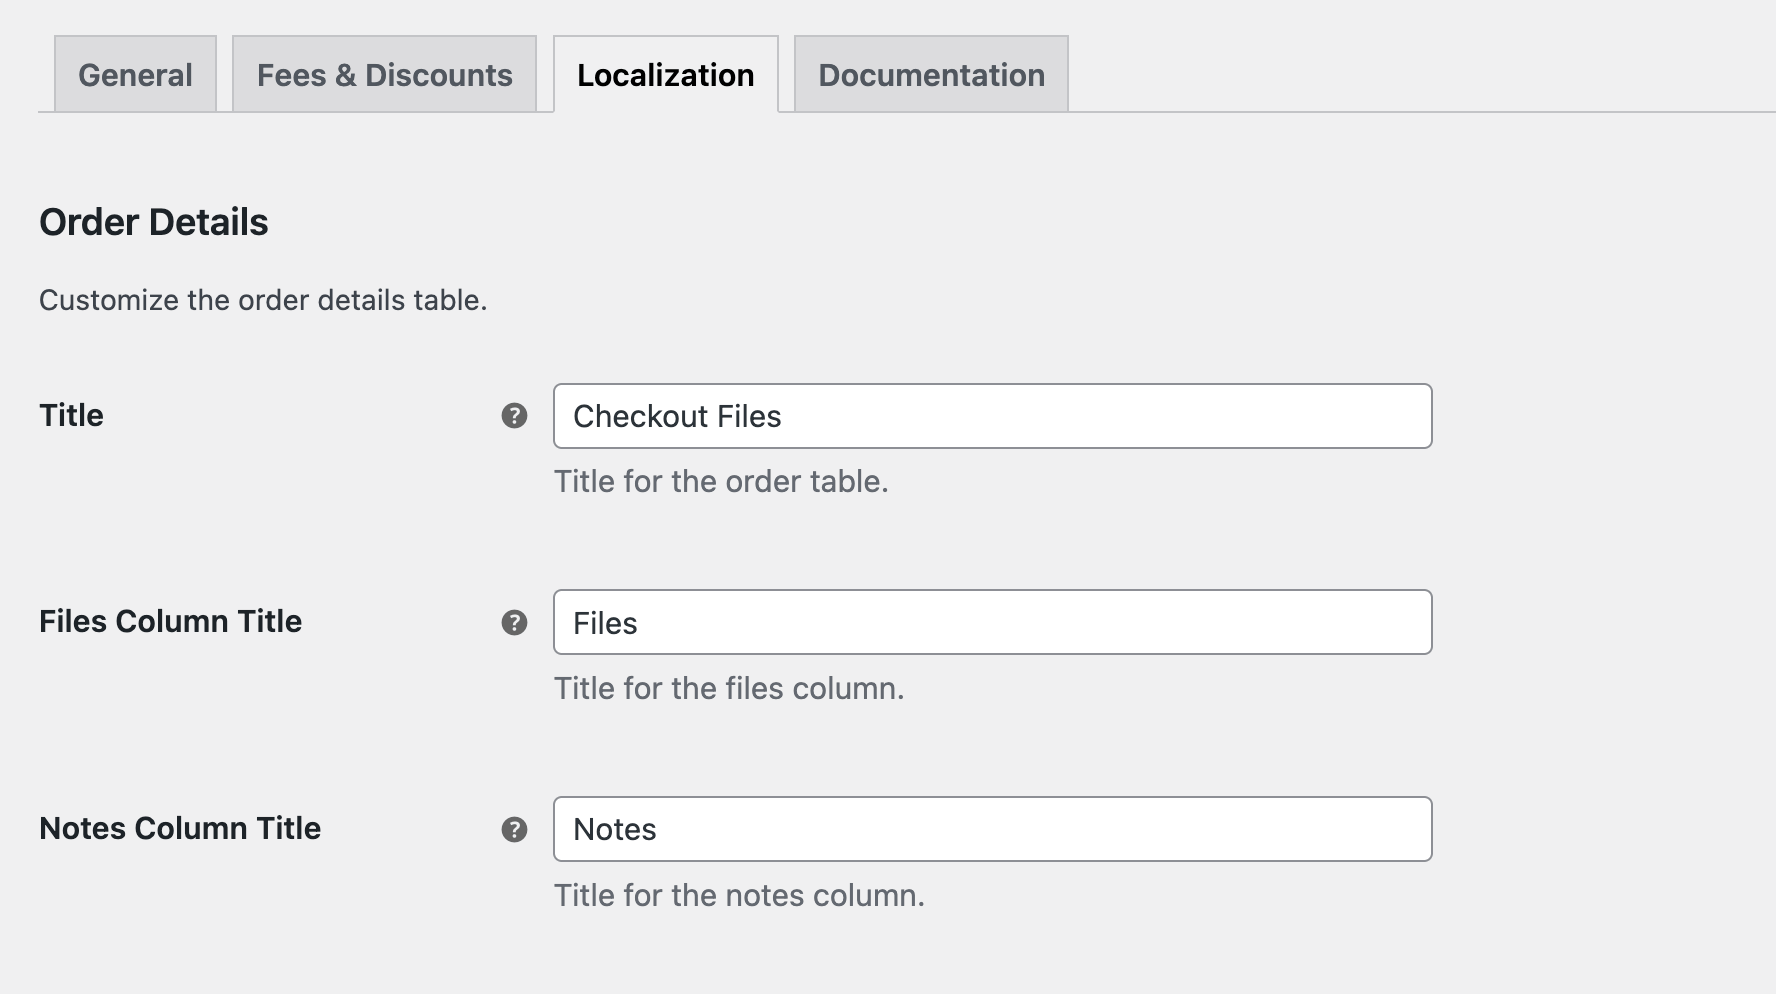Viewport: 1776px width, 994px height.
Task: Click the Order Details heading
Action: 153,221
